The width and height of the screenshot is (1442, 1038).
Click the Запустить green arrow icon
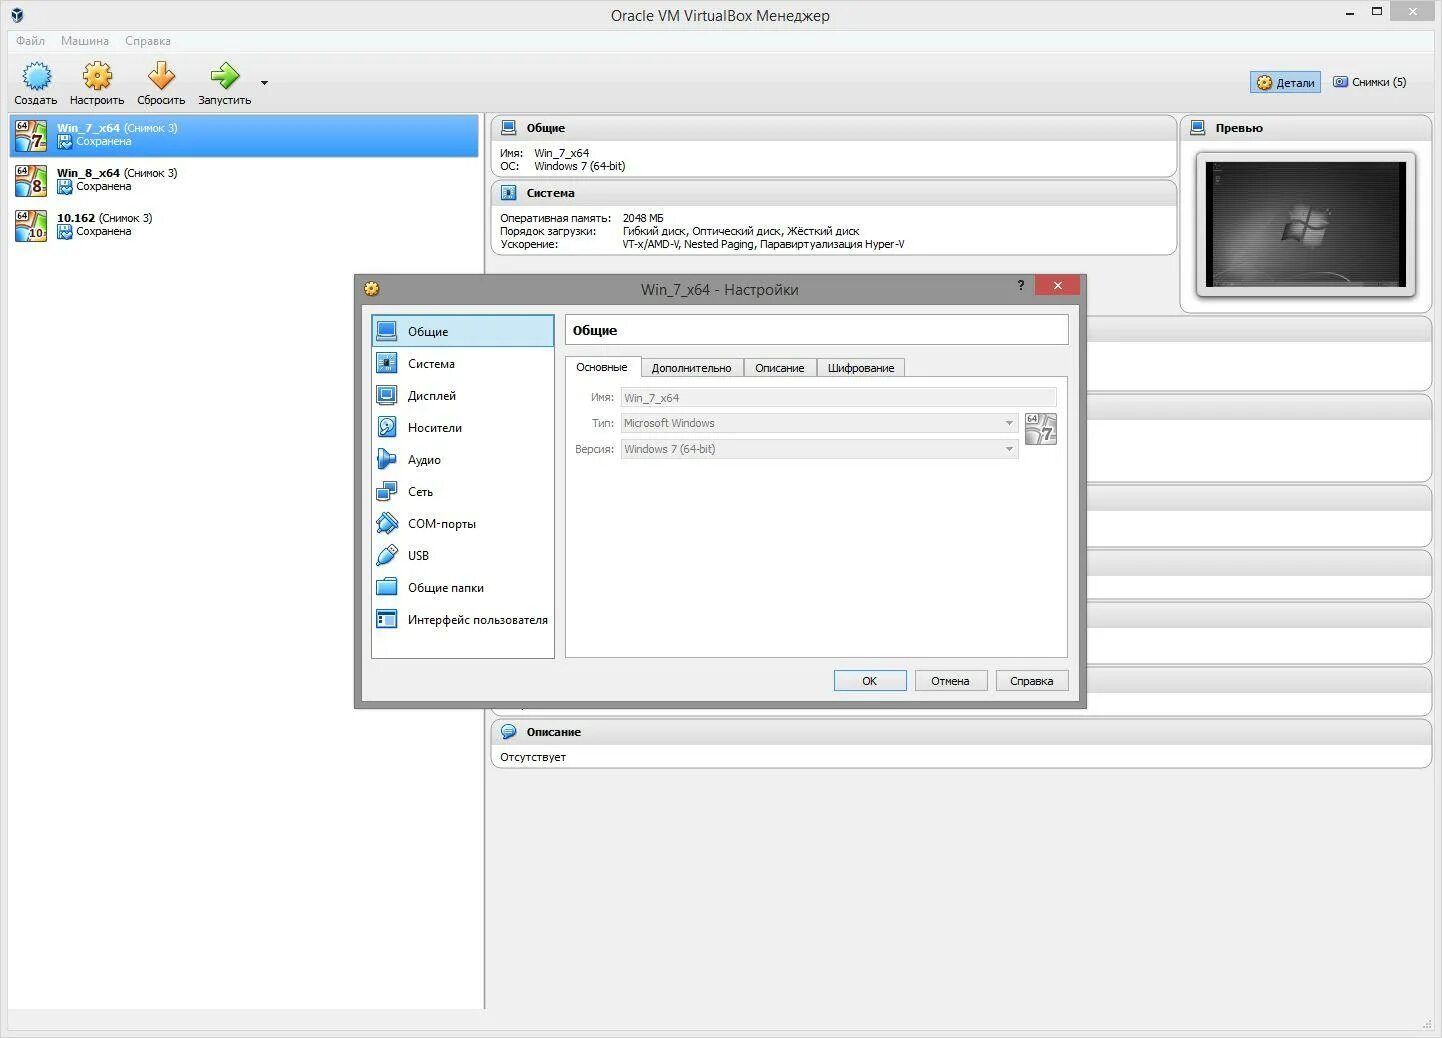click(224, 76)
